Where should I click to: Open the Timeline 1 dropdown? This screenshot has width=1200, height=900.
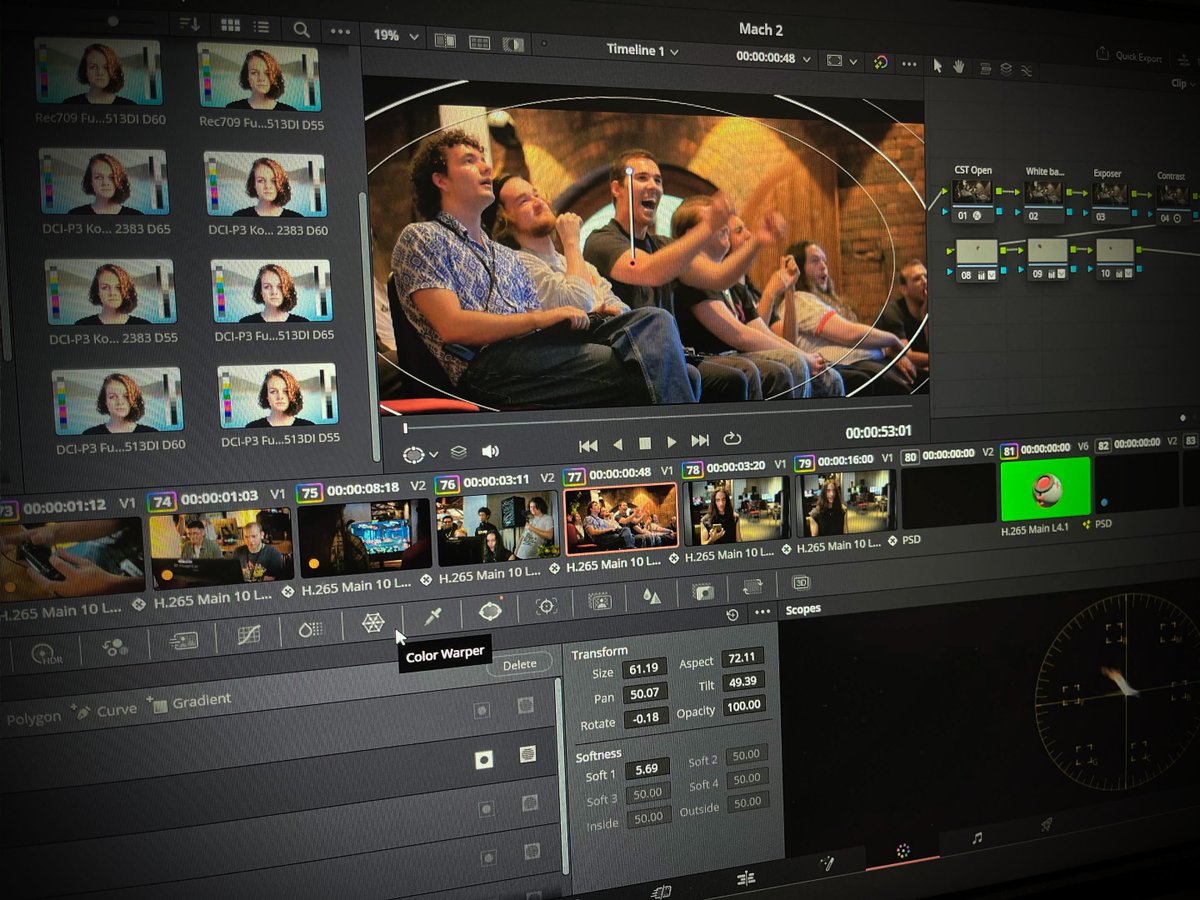pyautogui.click(x=642, y=50)
